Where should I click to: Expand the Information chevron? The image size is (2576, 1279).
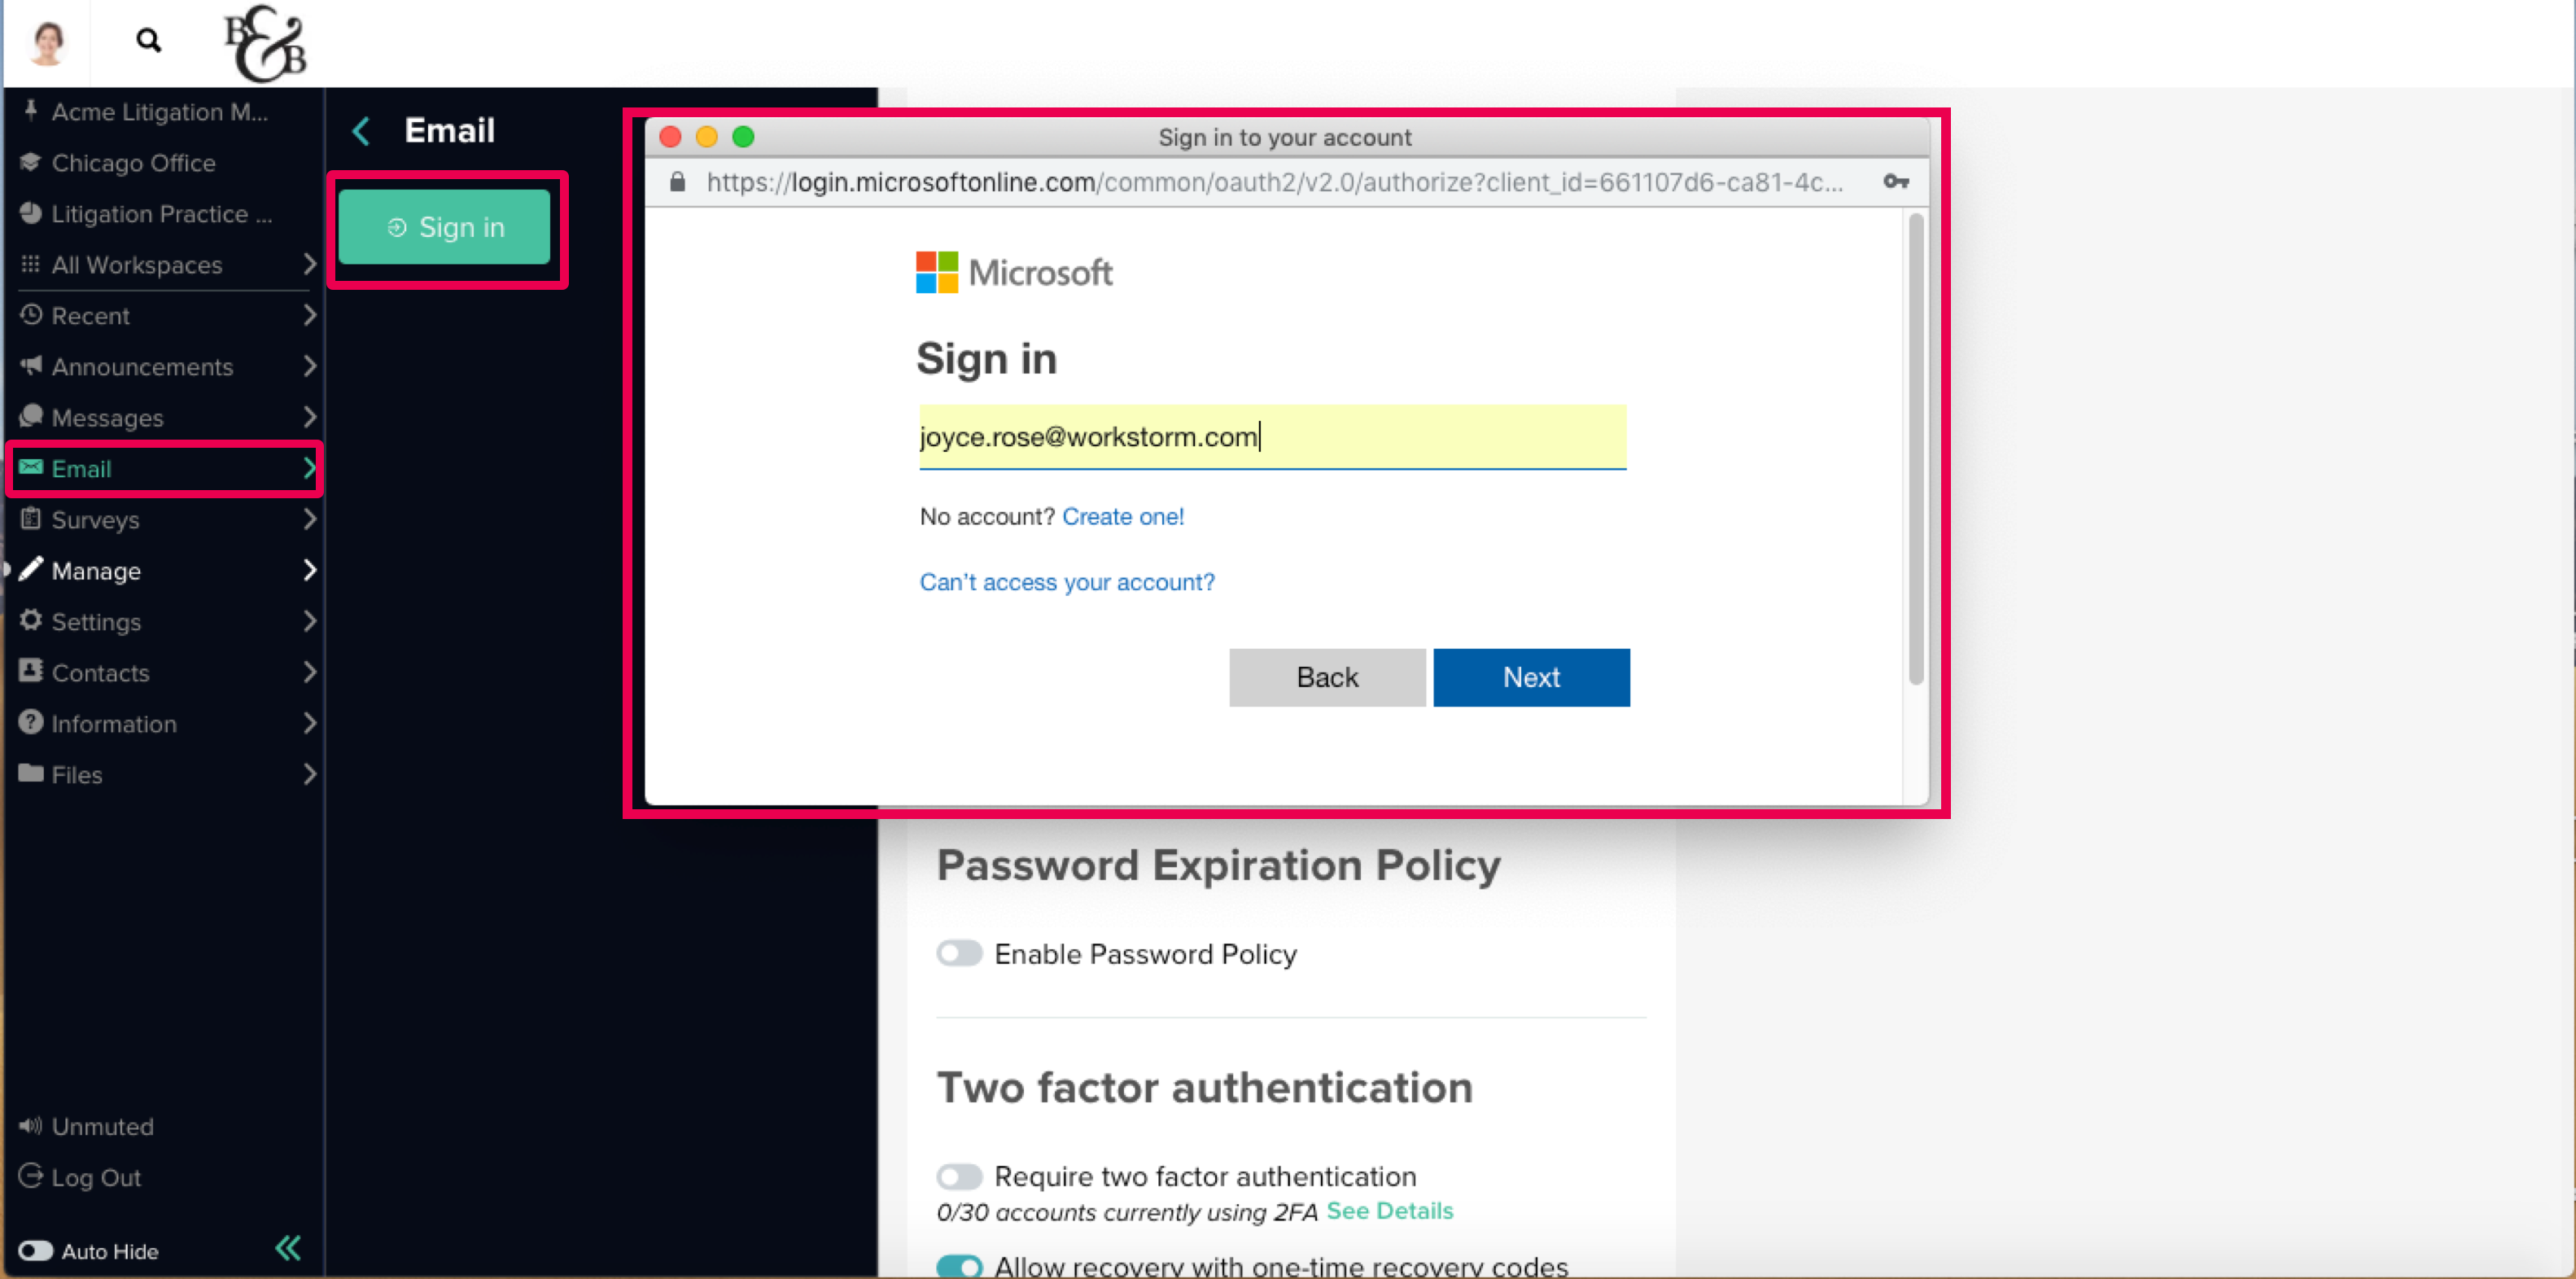[309, 723]
